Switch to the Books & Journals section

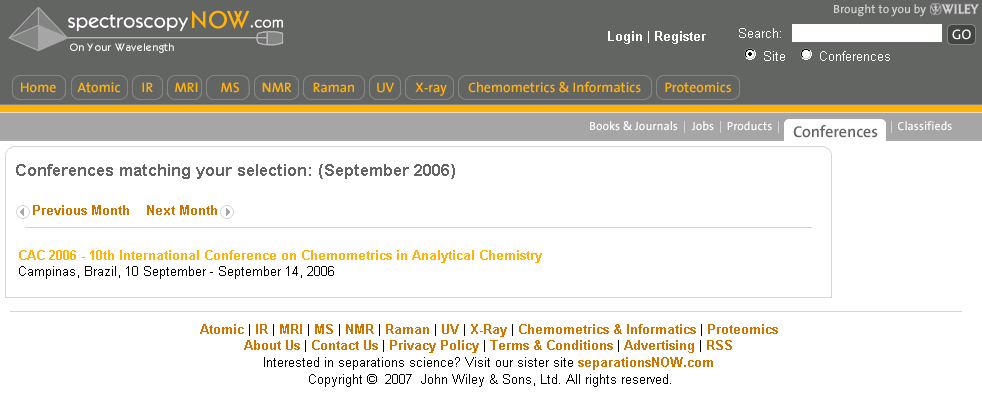click(x=633, y=126)
